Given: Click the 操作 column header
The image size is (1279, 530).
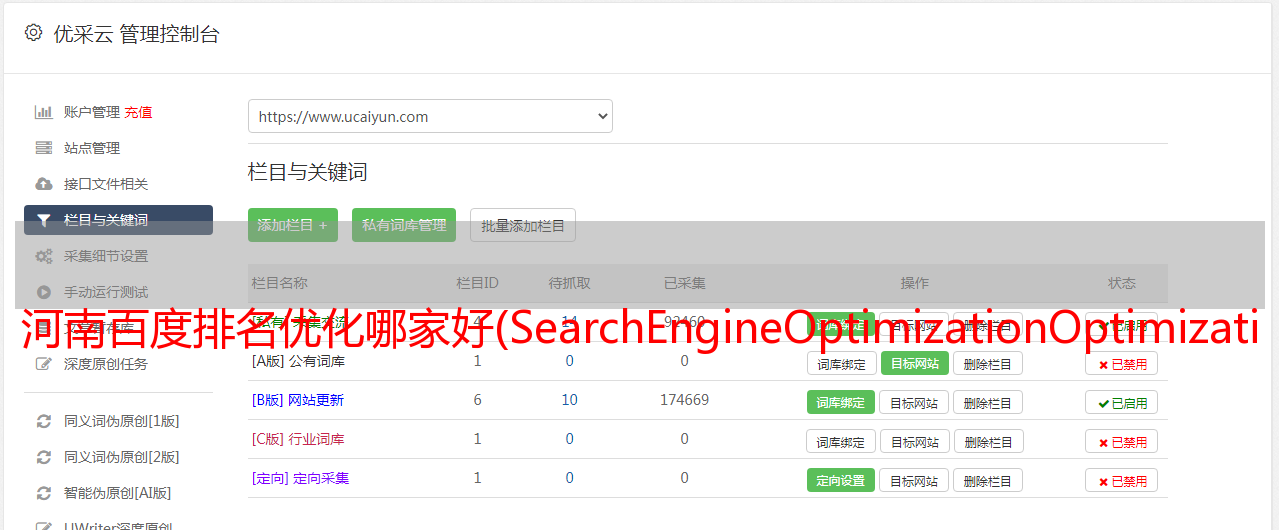Looking at the screenshot, I should pos(915,283).
